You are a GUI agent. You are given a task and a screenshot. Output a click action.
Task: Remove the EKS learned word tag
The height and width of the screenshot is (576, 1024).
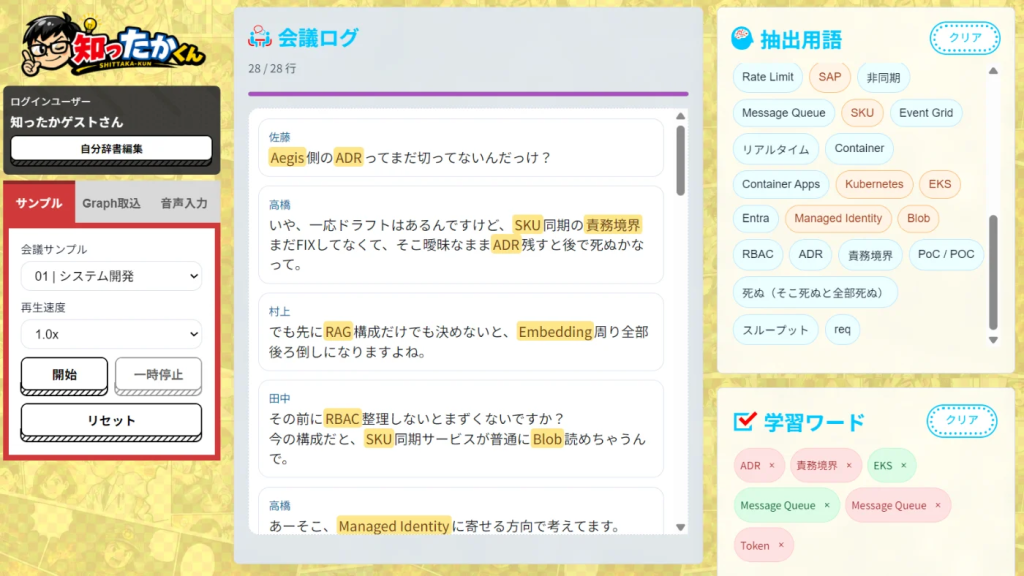tap(904, 466)
